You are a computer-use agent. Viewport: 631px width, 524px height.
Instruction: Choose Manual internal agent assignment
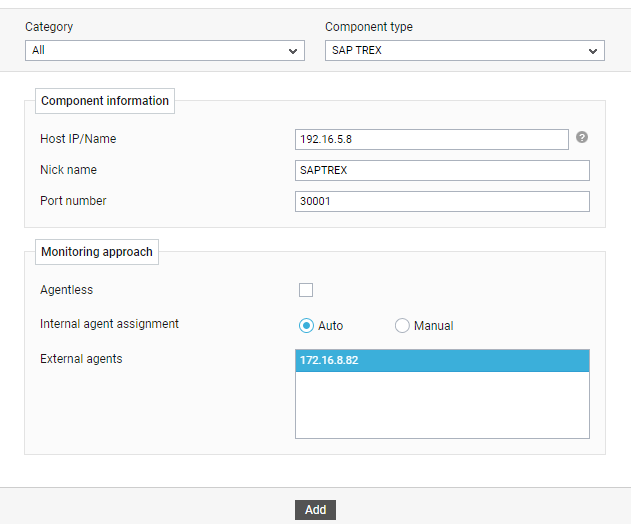click(x=402, y=325)
